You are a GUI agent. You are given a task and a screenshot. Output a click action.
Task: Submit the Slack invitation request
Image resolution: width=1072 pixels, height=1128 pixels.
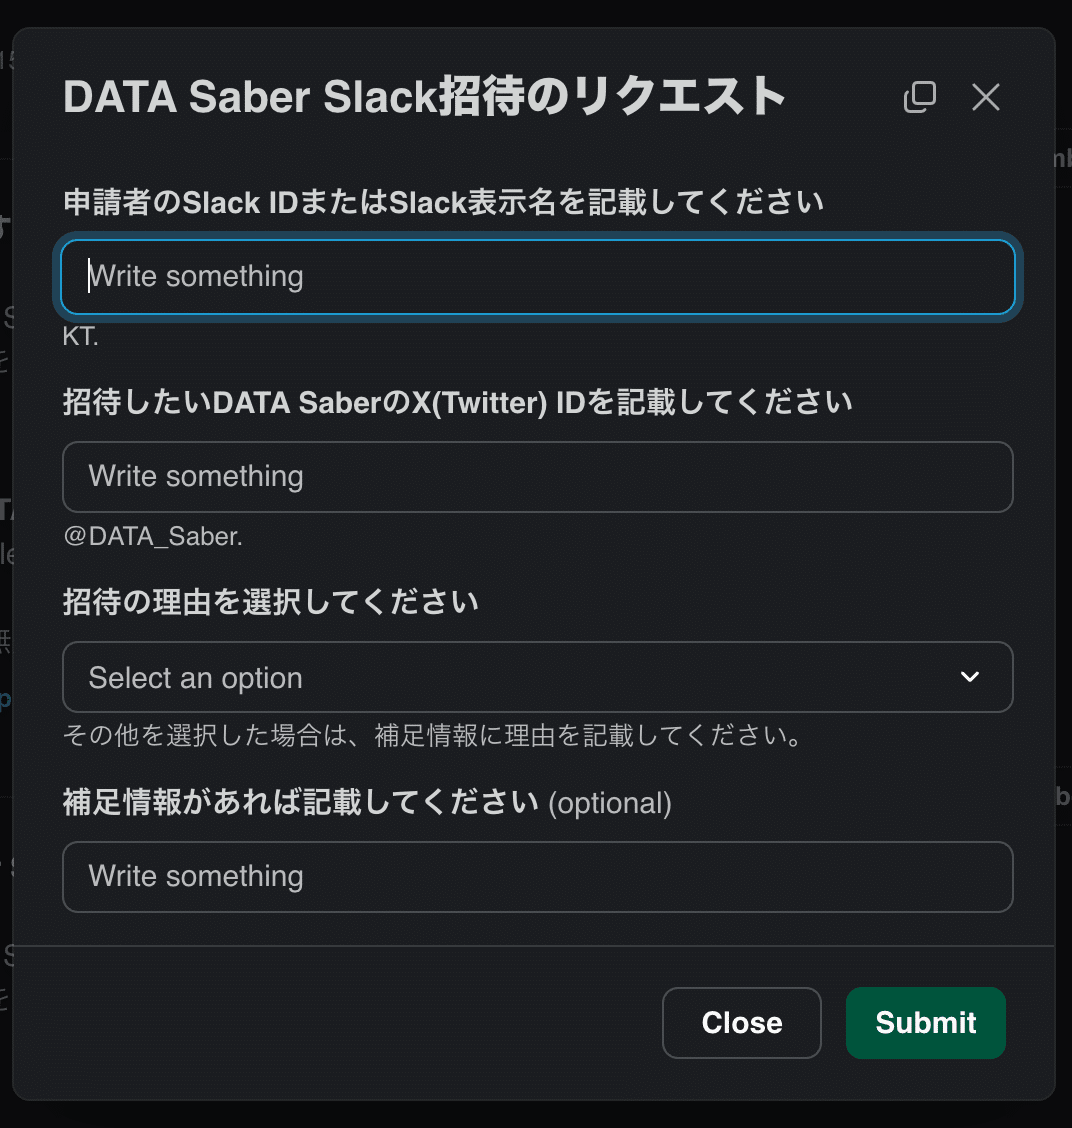[924, 1022]
